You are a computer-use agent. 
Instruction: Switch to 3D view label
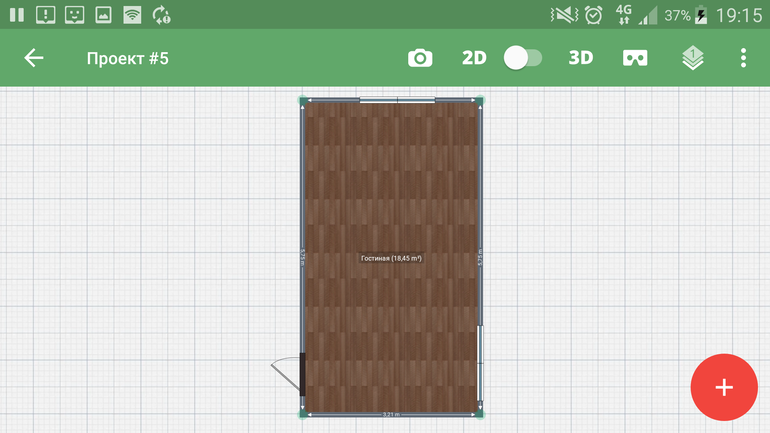pyautogui.click(x=581, y=58)
